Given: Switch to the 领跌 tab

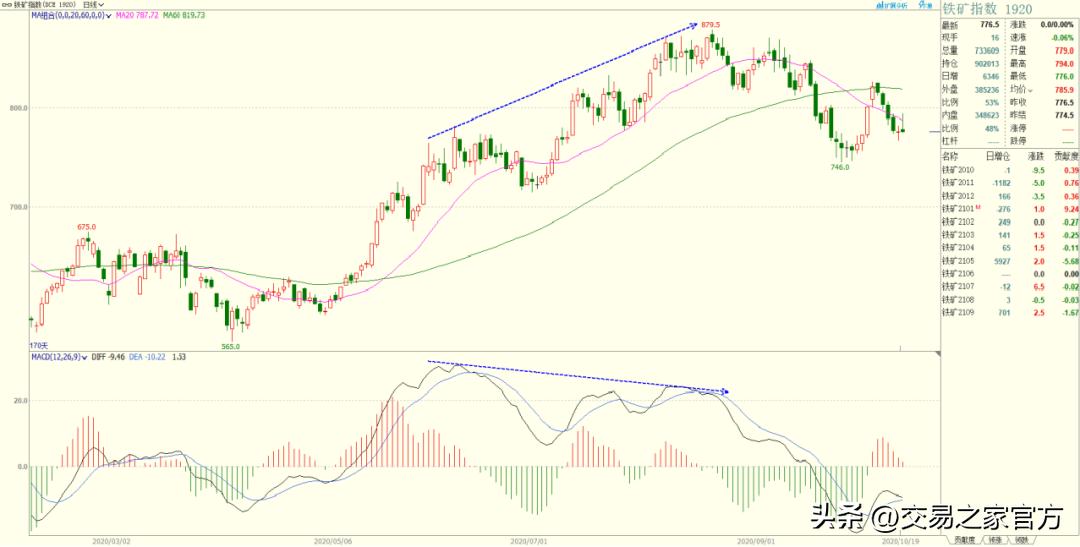Looking at the screenshot, I should pos(1022,539).
